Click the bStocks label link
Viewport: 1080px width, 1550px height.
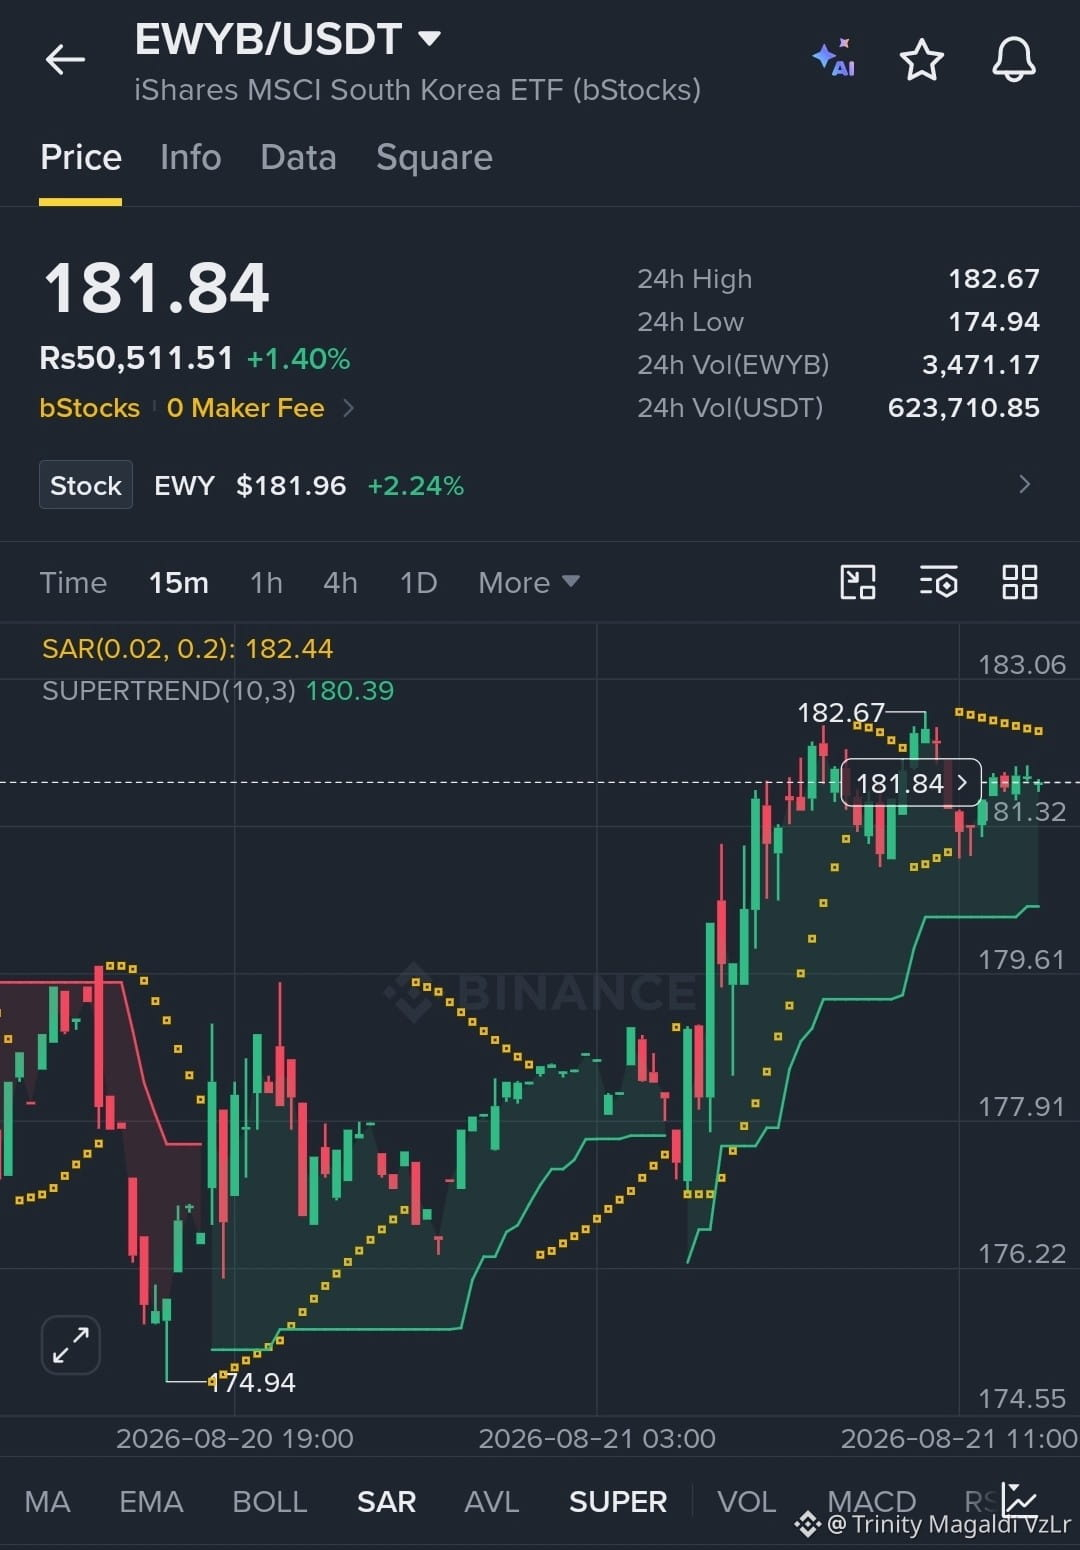click(x=89, y=408)
